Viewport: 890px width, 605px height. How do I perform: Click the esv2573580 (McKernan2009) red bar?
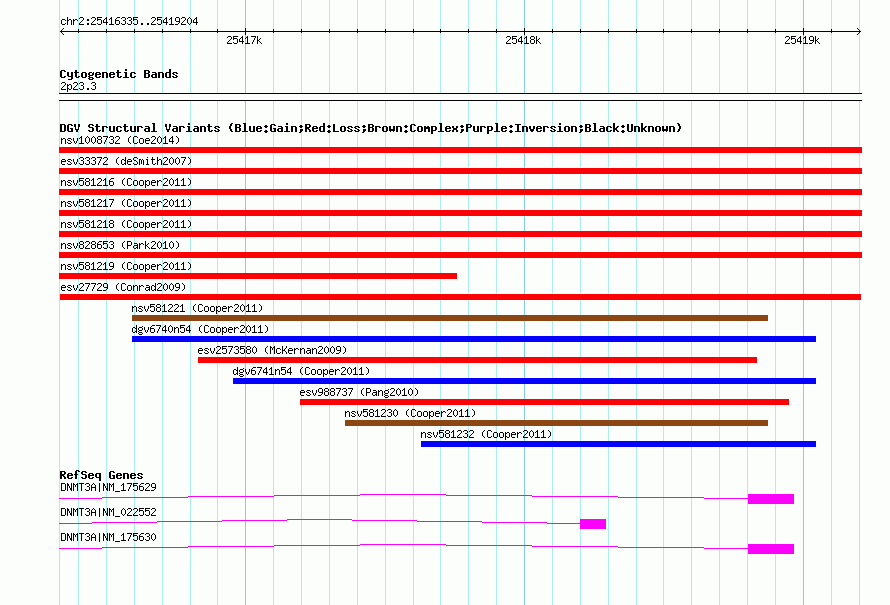pos(477,360)
